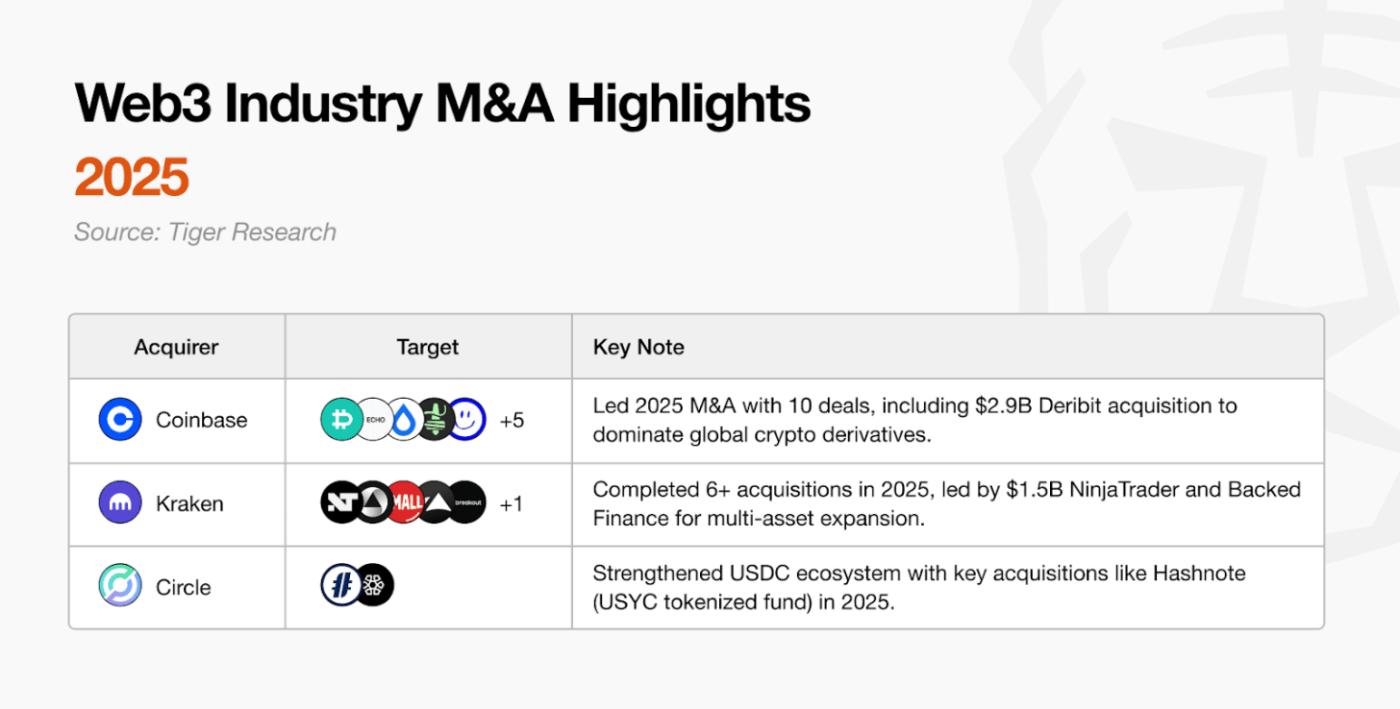Expand the +5 more Coinbase targets

tap(511, 421)
